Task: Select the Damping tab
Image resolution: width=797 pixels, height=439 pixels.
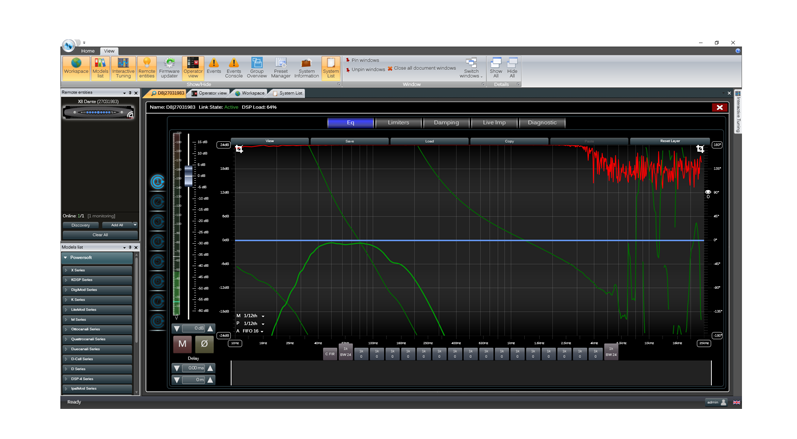Action: (x=446, y=122)
